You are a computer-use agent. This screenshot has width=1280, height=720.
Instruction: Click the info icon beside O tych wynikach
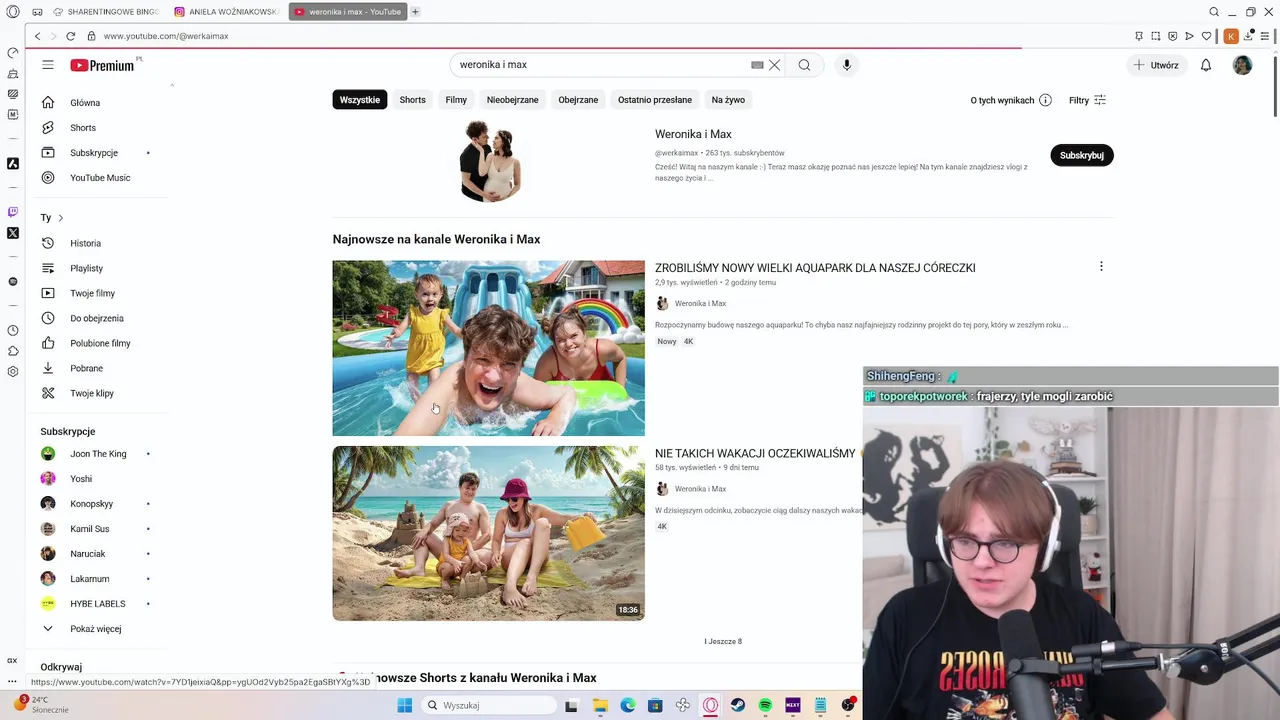(1045, 100)
